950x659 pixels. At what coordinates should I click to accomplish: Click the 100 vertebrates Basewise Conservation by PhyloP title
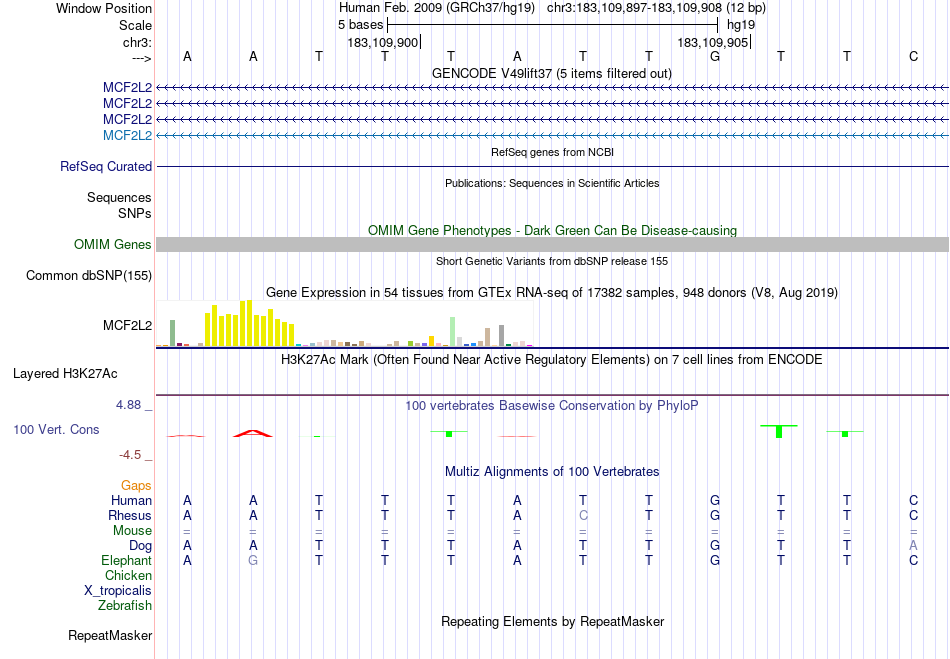551,406
